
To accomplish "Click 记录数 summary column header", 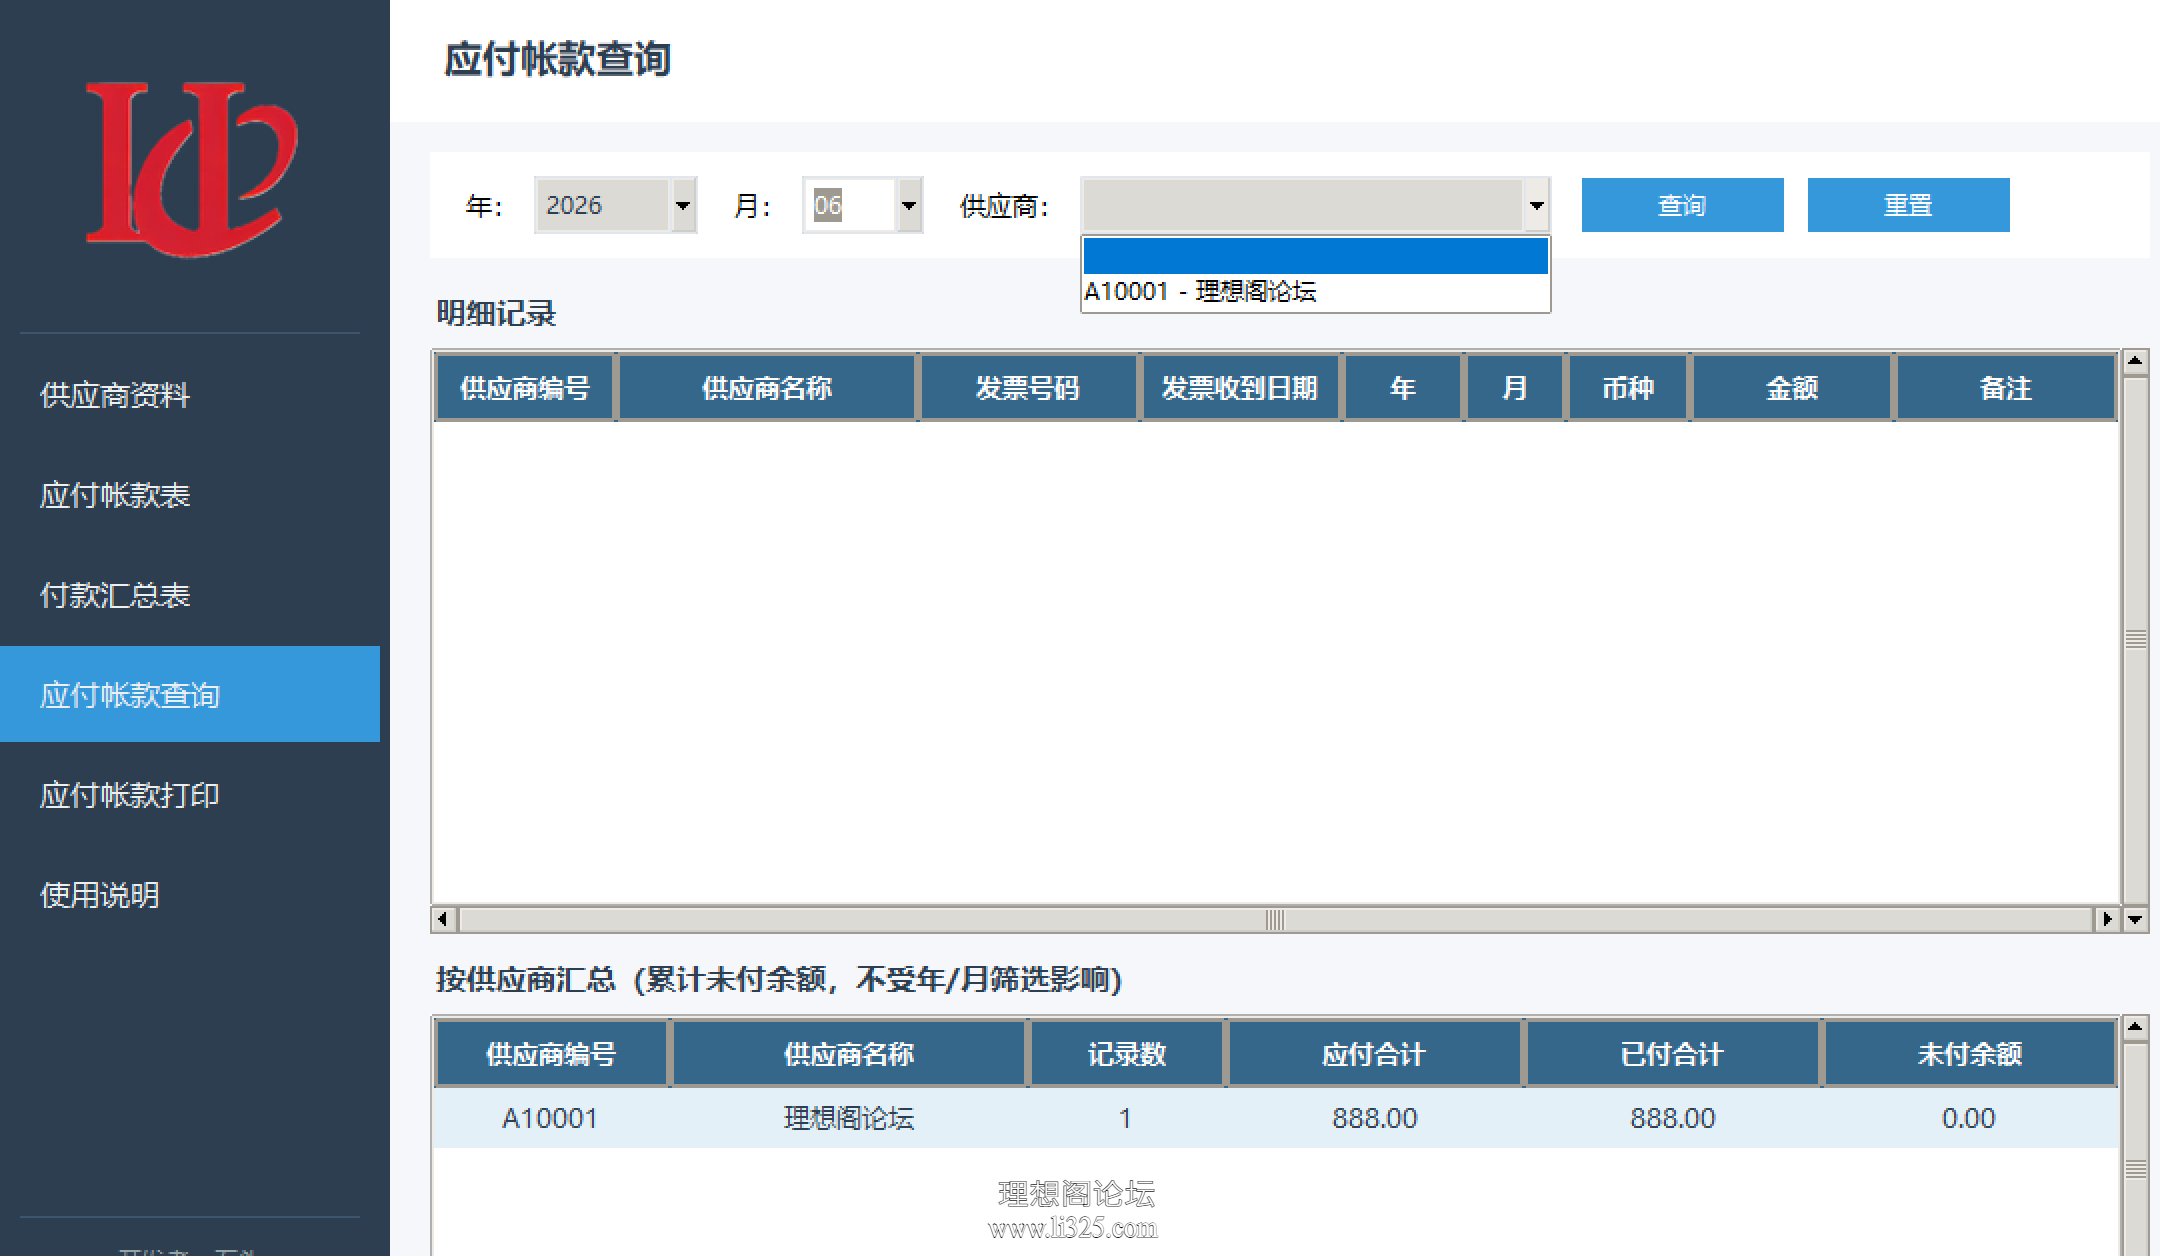I will 1127,1054.
